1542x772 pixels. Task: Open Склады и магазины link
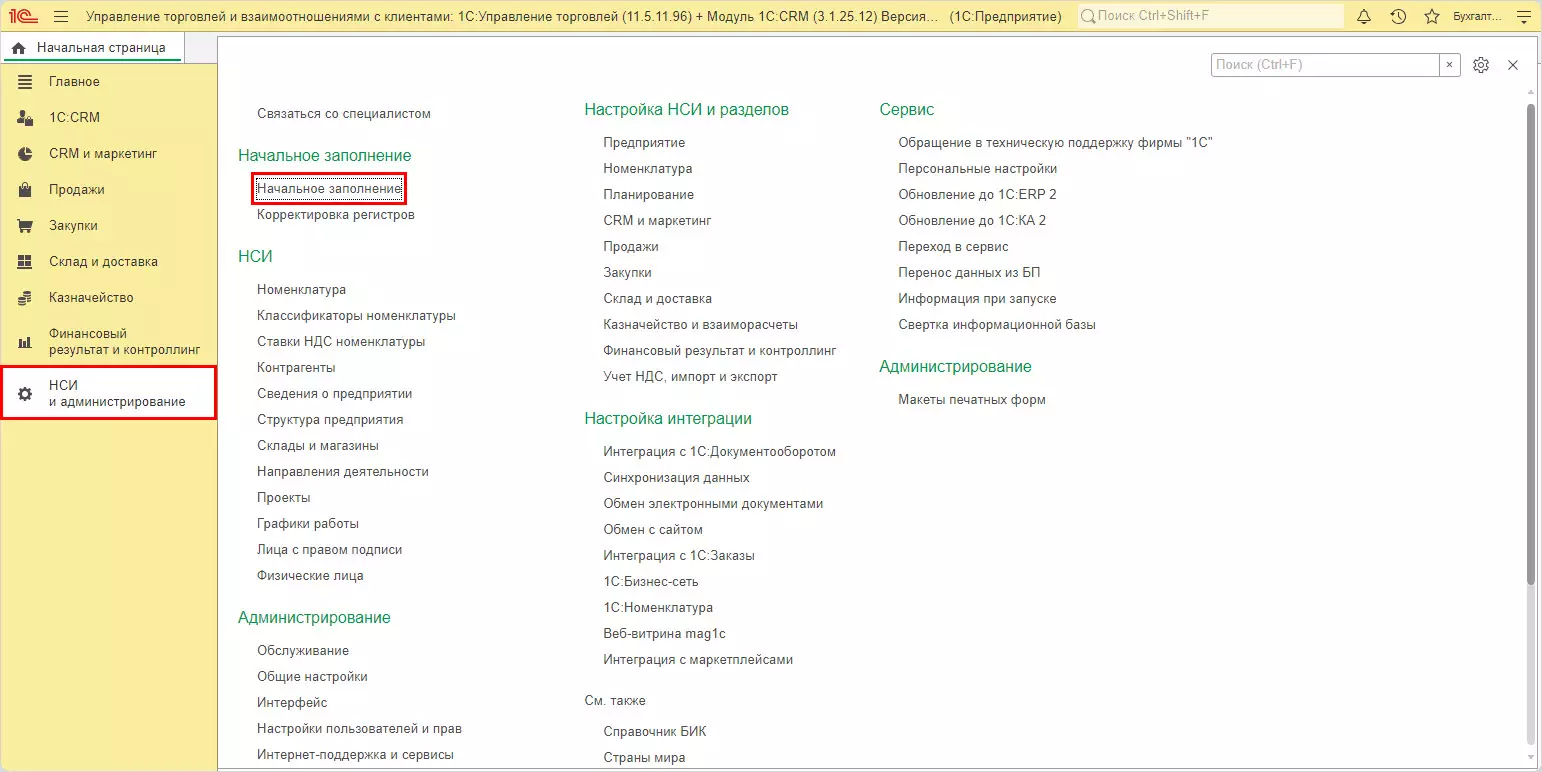coord(318,446)
